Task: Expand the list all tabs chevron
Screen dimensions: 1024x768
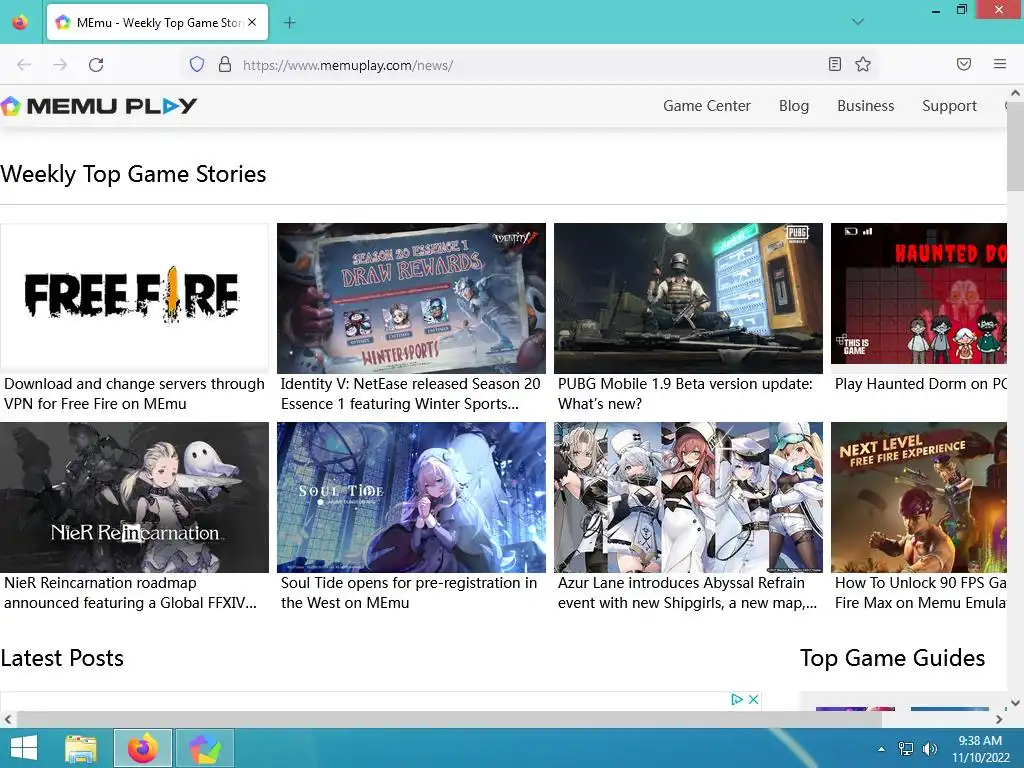Action: coord(858,22)
